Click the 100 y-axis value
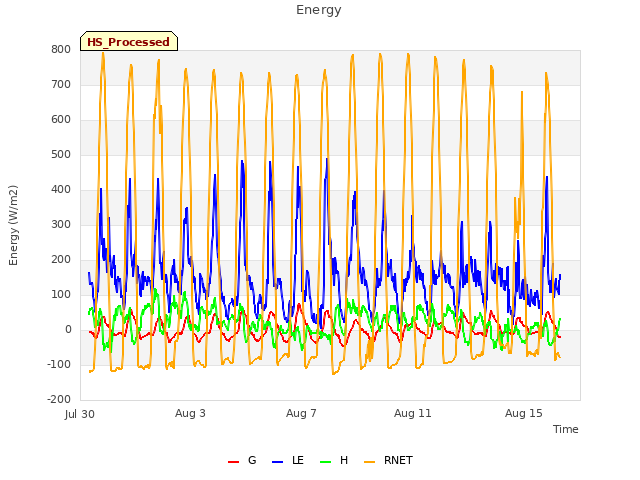Screen dimensions: 640x480 click(61, 295)
